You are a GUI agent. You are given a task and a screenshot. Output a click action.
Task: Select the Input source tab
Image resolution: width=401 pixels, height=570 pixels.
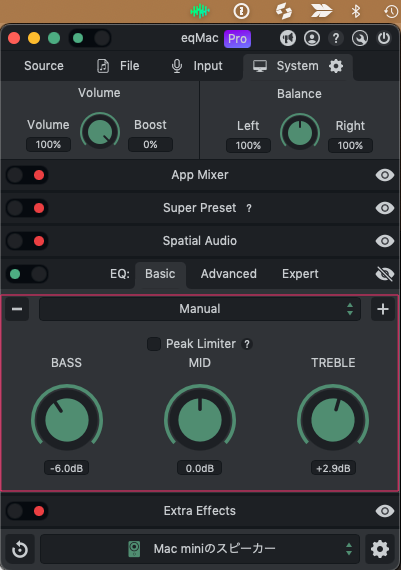[197, 66]
